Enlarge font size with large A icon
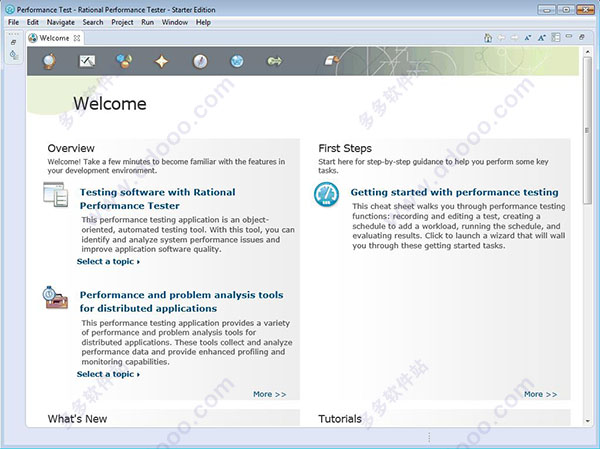Screen dimensions: 600x449 point(541,38)
